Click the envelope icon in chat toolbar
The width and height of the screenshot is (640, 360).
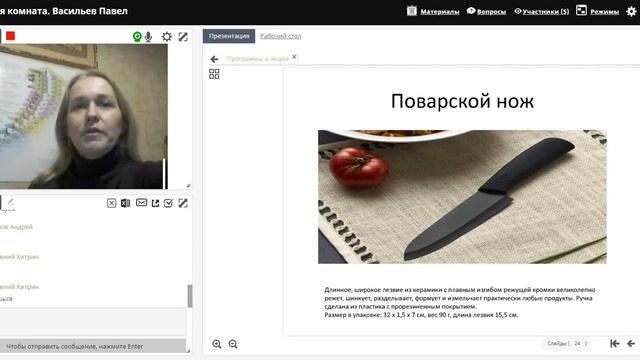[141, 202]
